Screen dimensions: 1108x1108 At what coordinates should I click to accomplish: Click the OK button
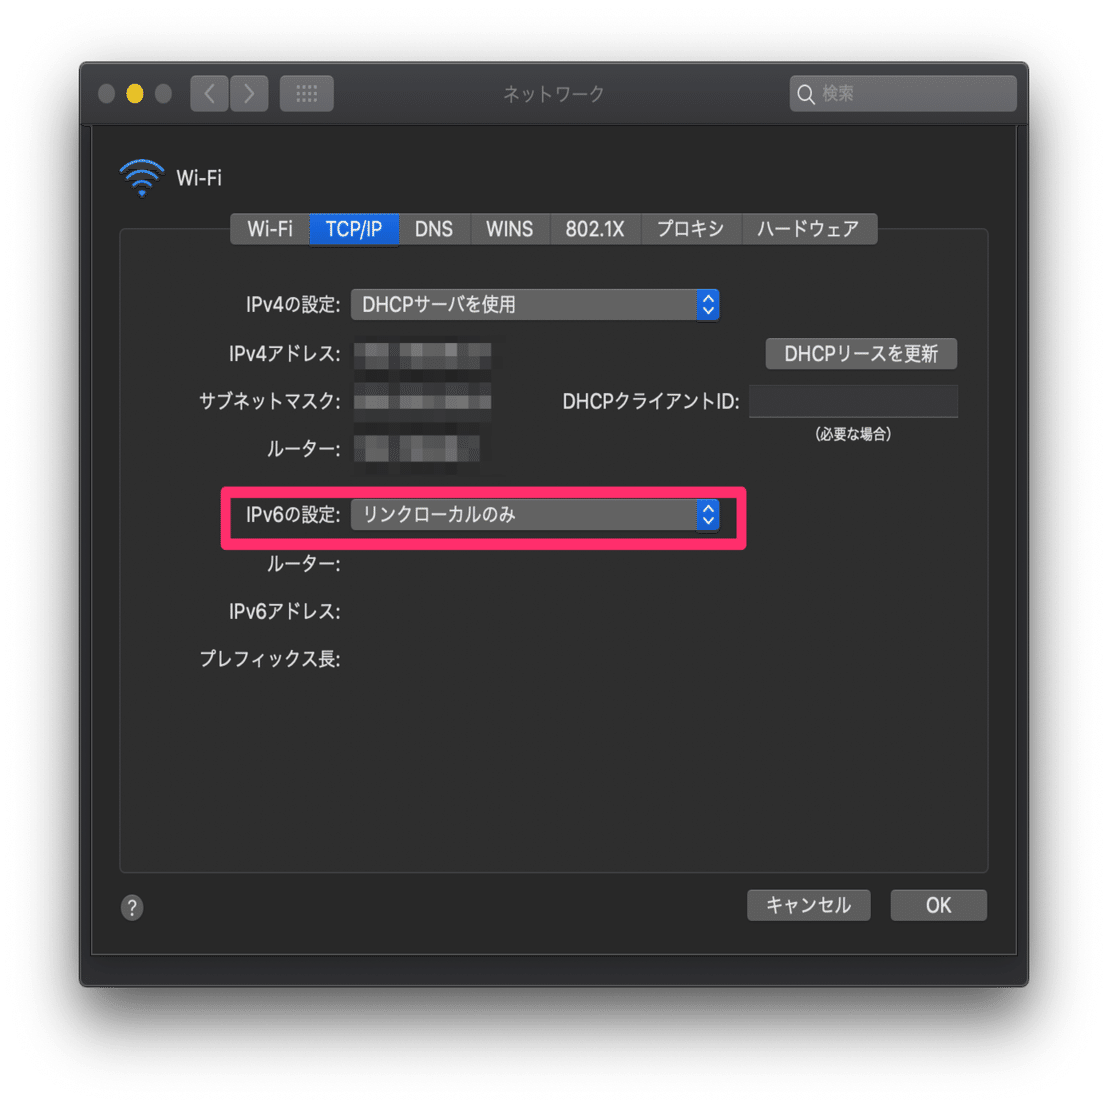click(x=938, y=905)
